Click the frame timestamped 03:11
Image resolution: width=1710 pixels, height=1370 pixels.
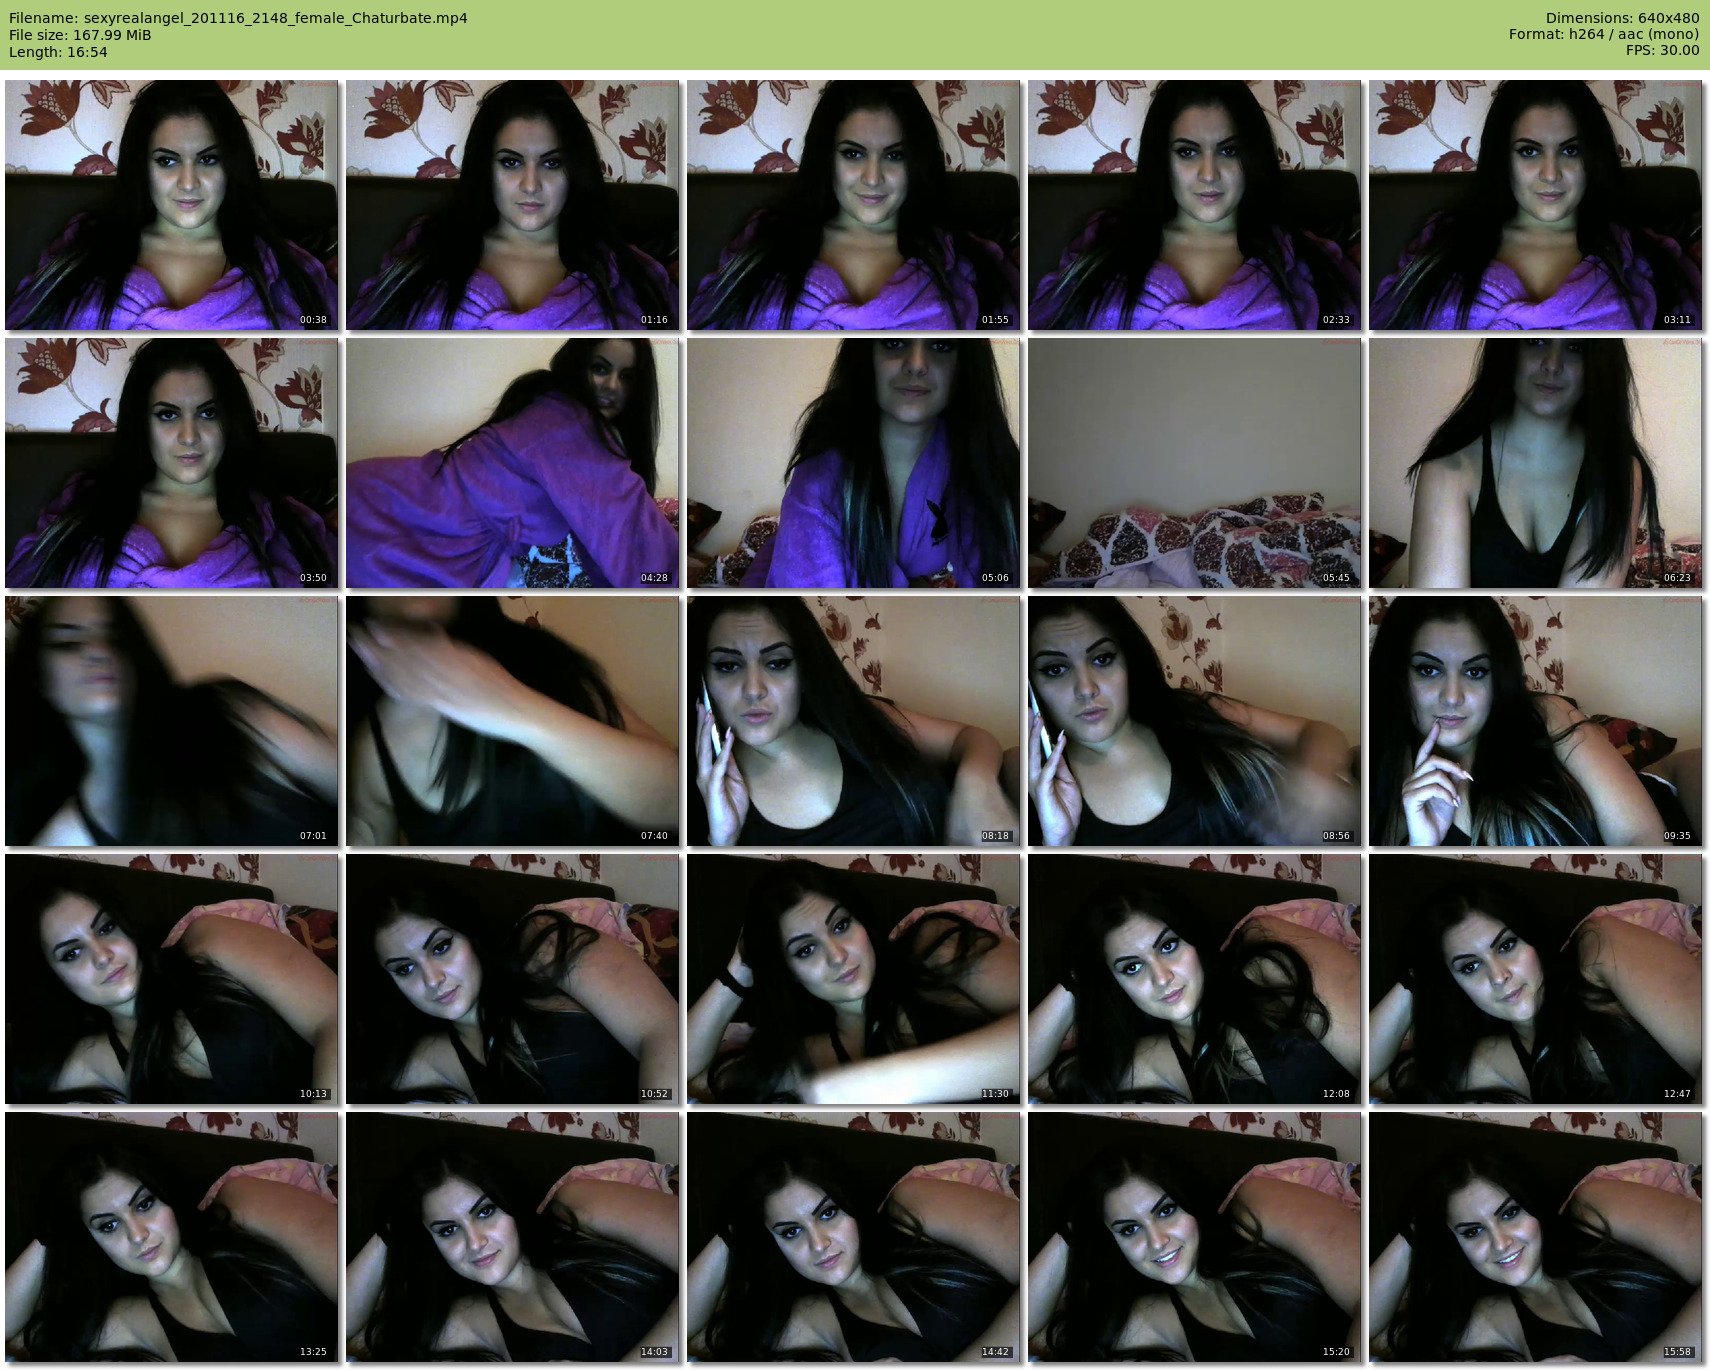1535,205
